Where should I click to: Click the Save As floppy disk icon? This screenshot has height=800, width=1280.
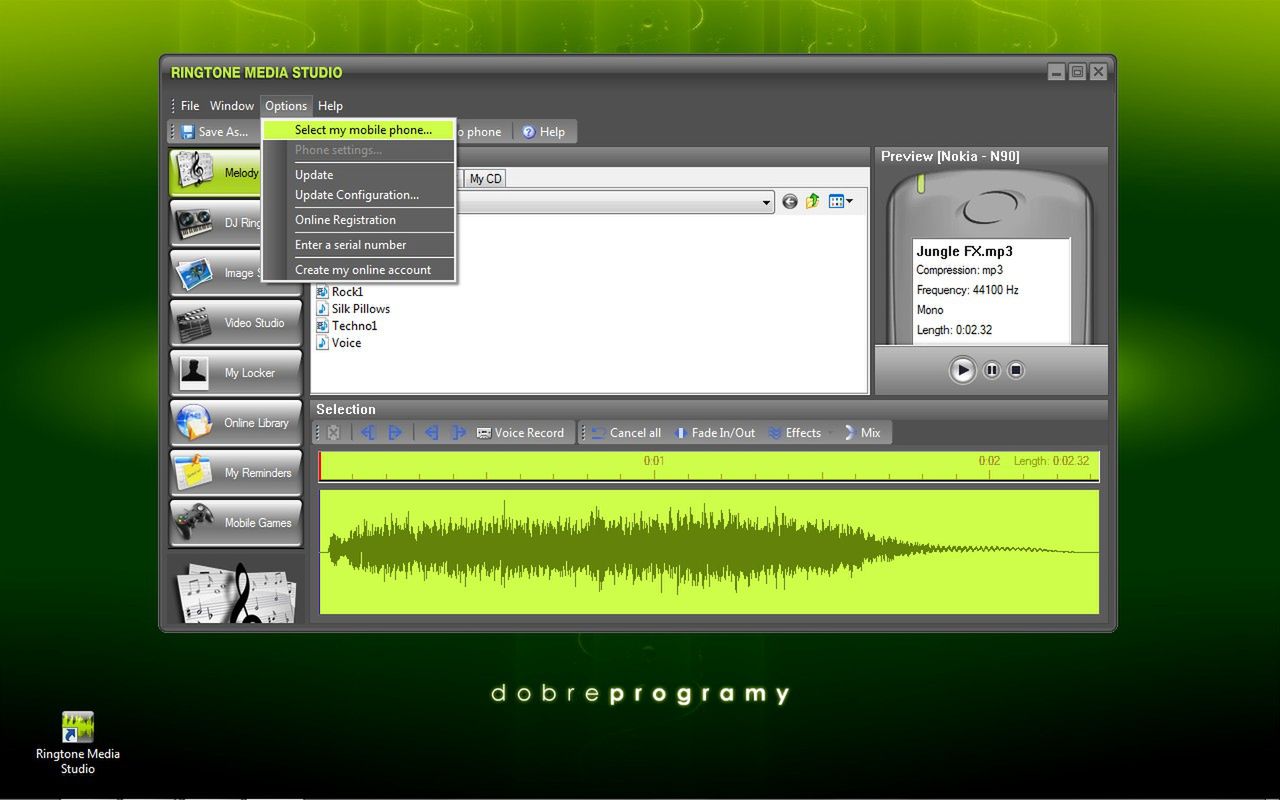tap(188, 131)
